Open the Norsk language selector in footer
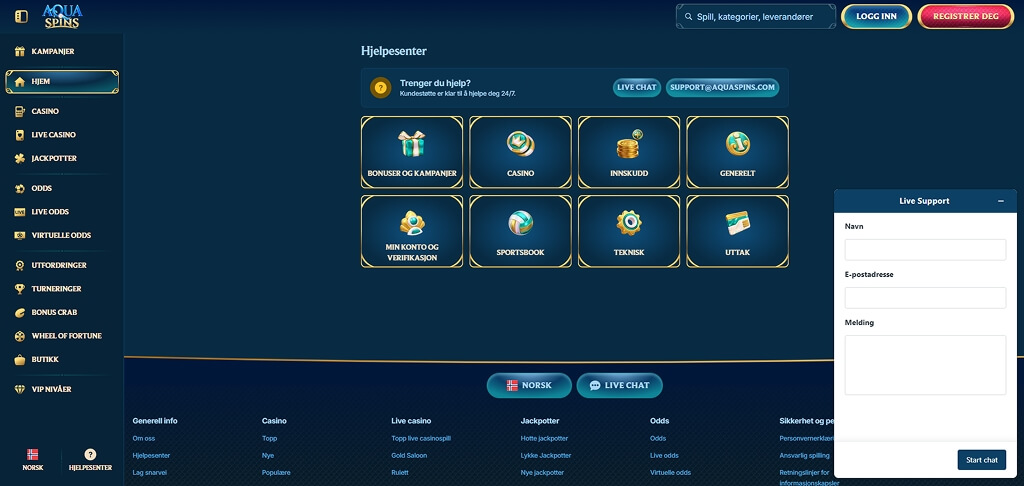 (x=529, y=385)
